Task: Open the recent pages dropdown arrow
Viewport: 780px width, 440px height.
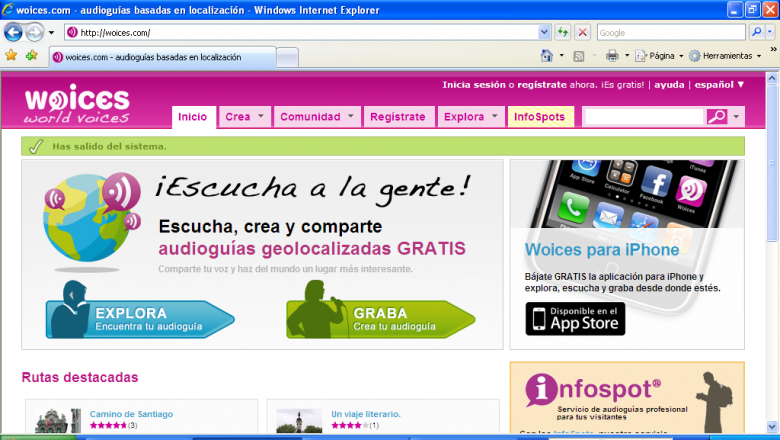Action: coord(51,33)
